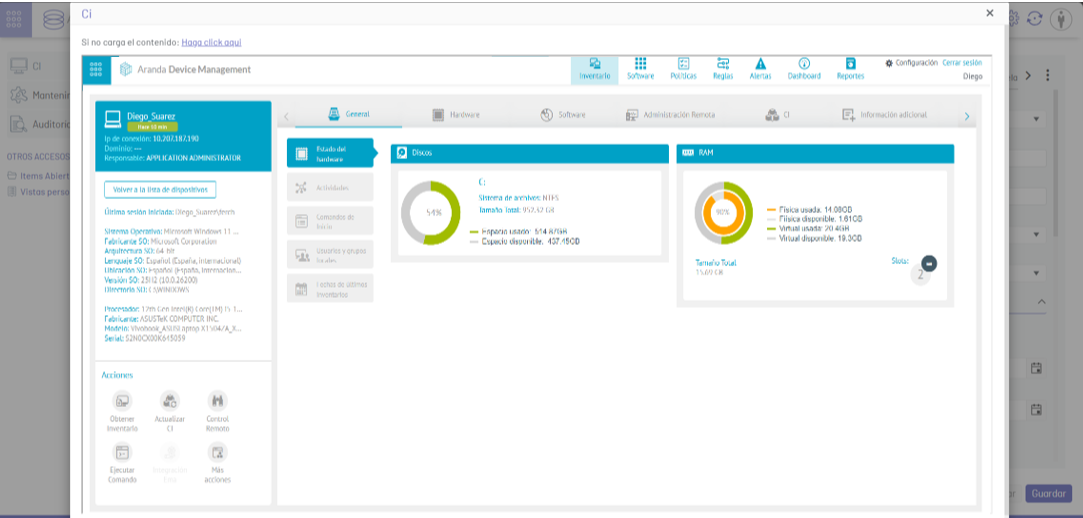This screenshot has height=518, width=1083.
Task: Open the Reportes module
Action: 850,68
